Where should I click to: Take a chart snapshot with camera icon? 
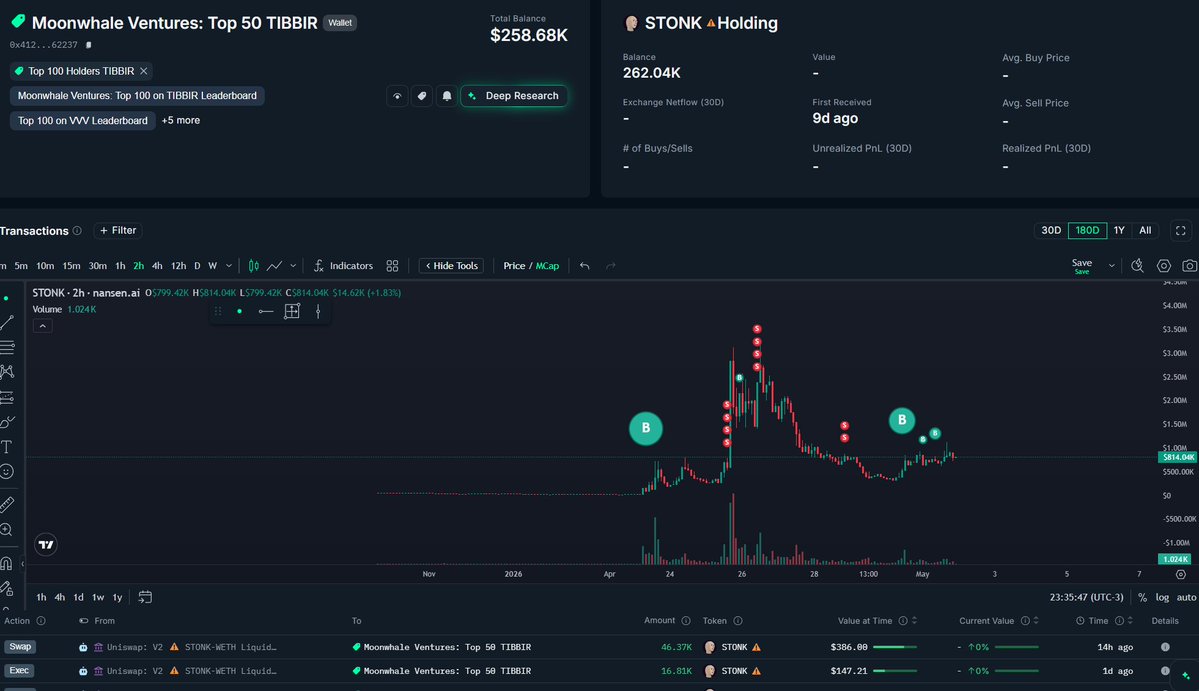1189,266
